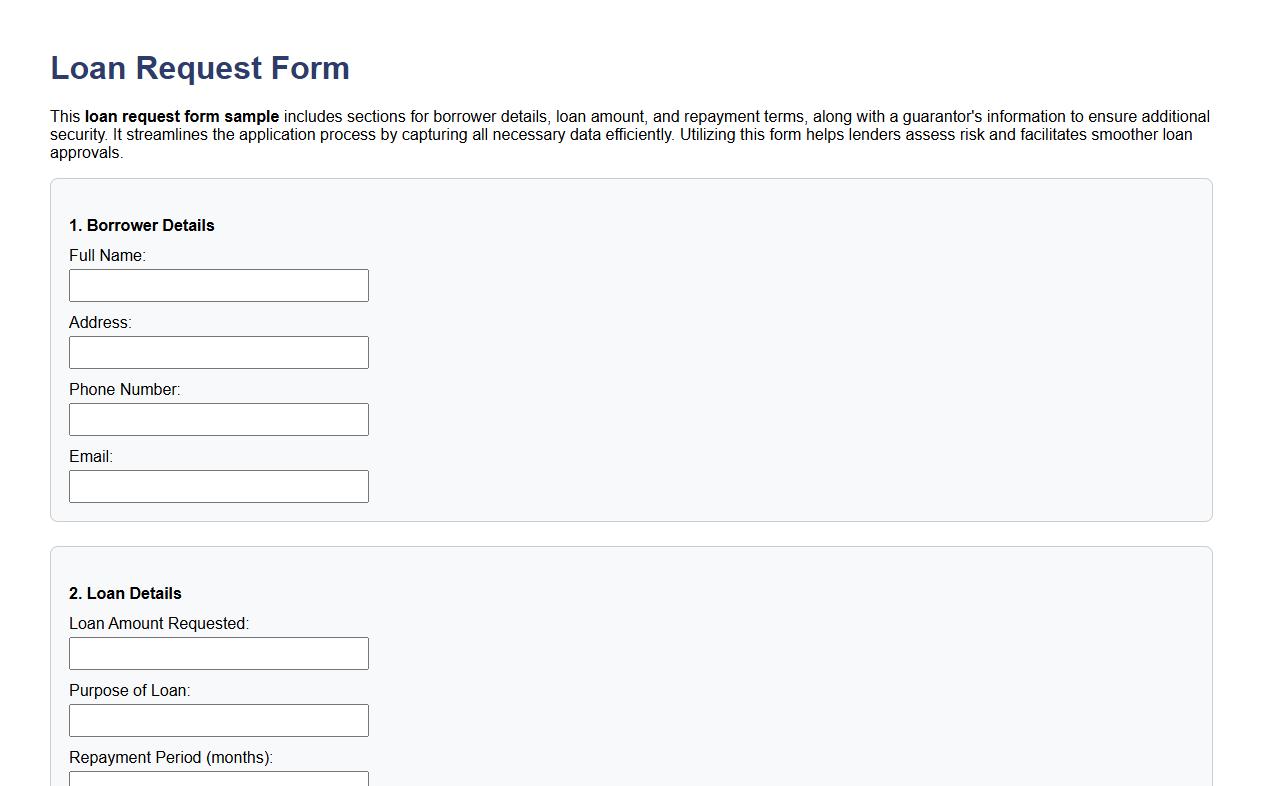Select the Borrower Details section heading
The width and height of the screenshot is (1263, 786).
141,225
